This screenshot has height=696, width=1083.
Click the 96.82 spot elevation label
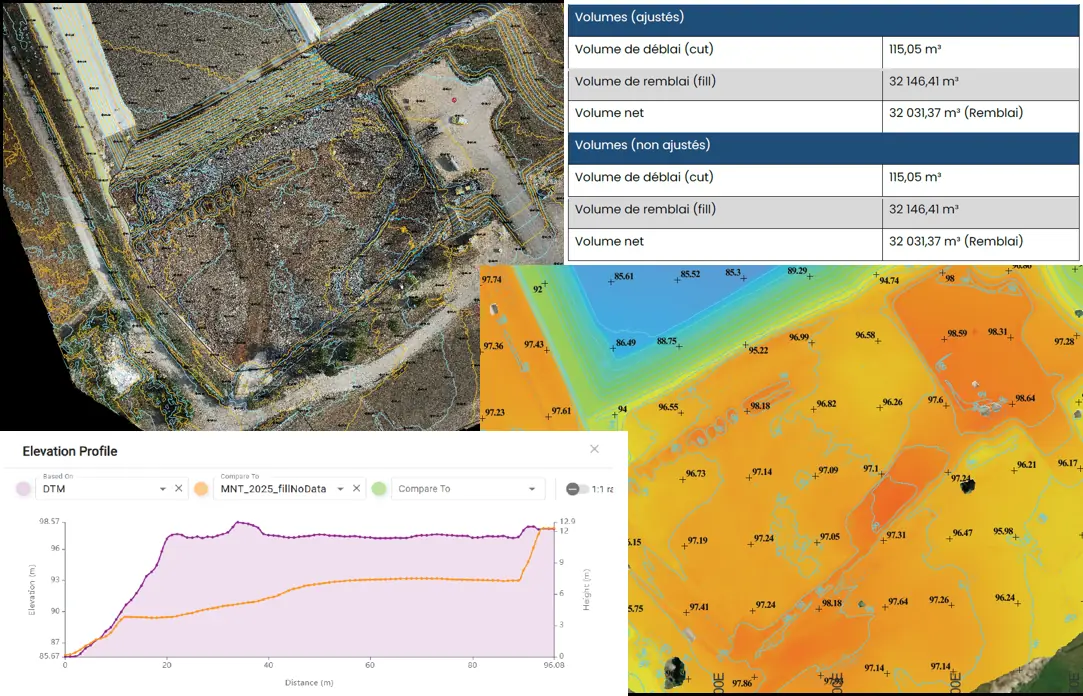[x=826, y=404]
